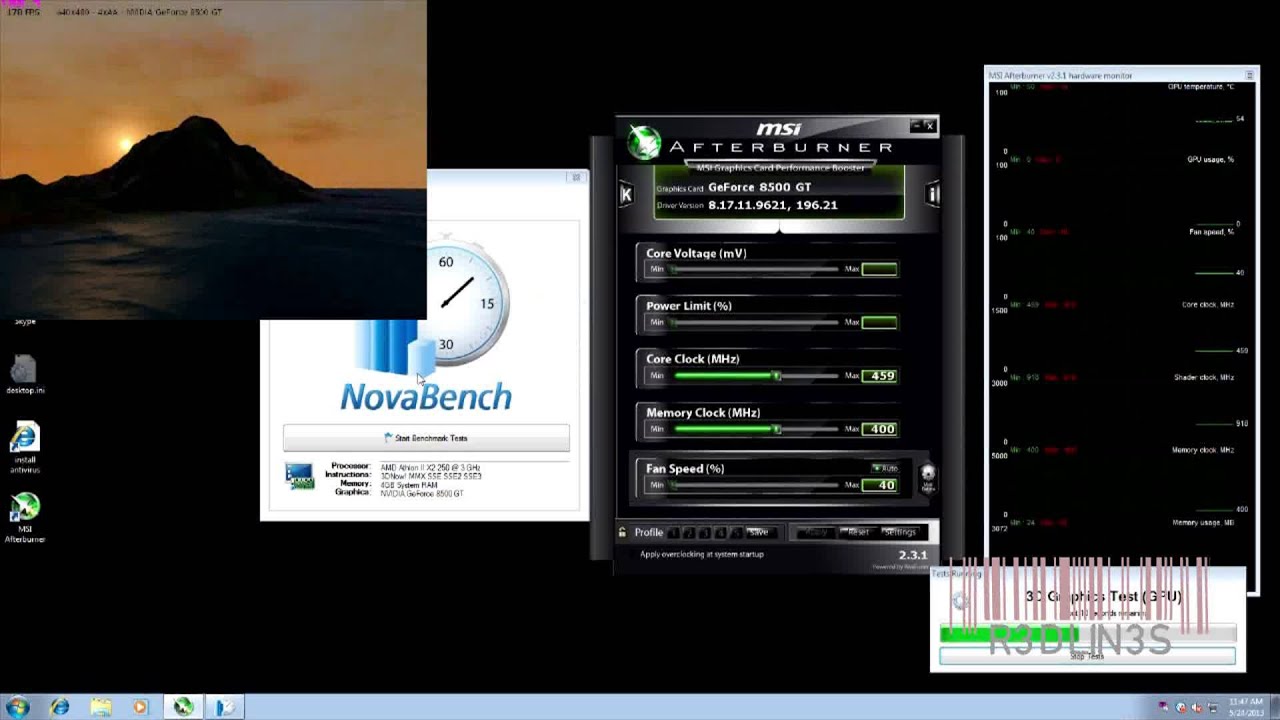Click the Afterburner profile lock icon
1280x720 pixels.
(x=622, y=532)
